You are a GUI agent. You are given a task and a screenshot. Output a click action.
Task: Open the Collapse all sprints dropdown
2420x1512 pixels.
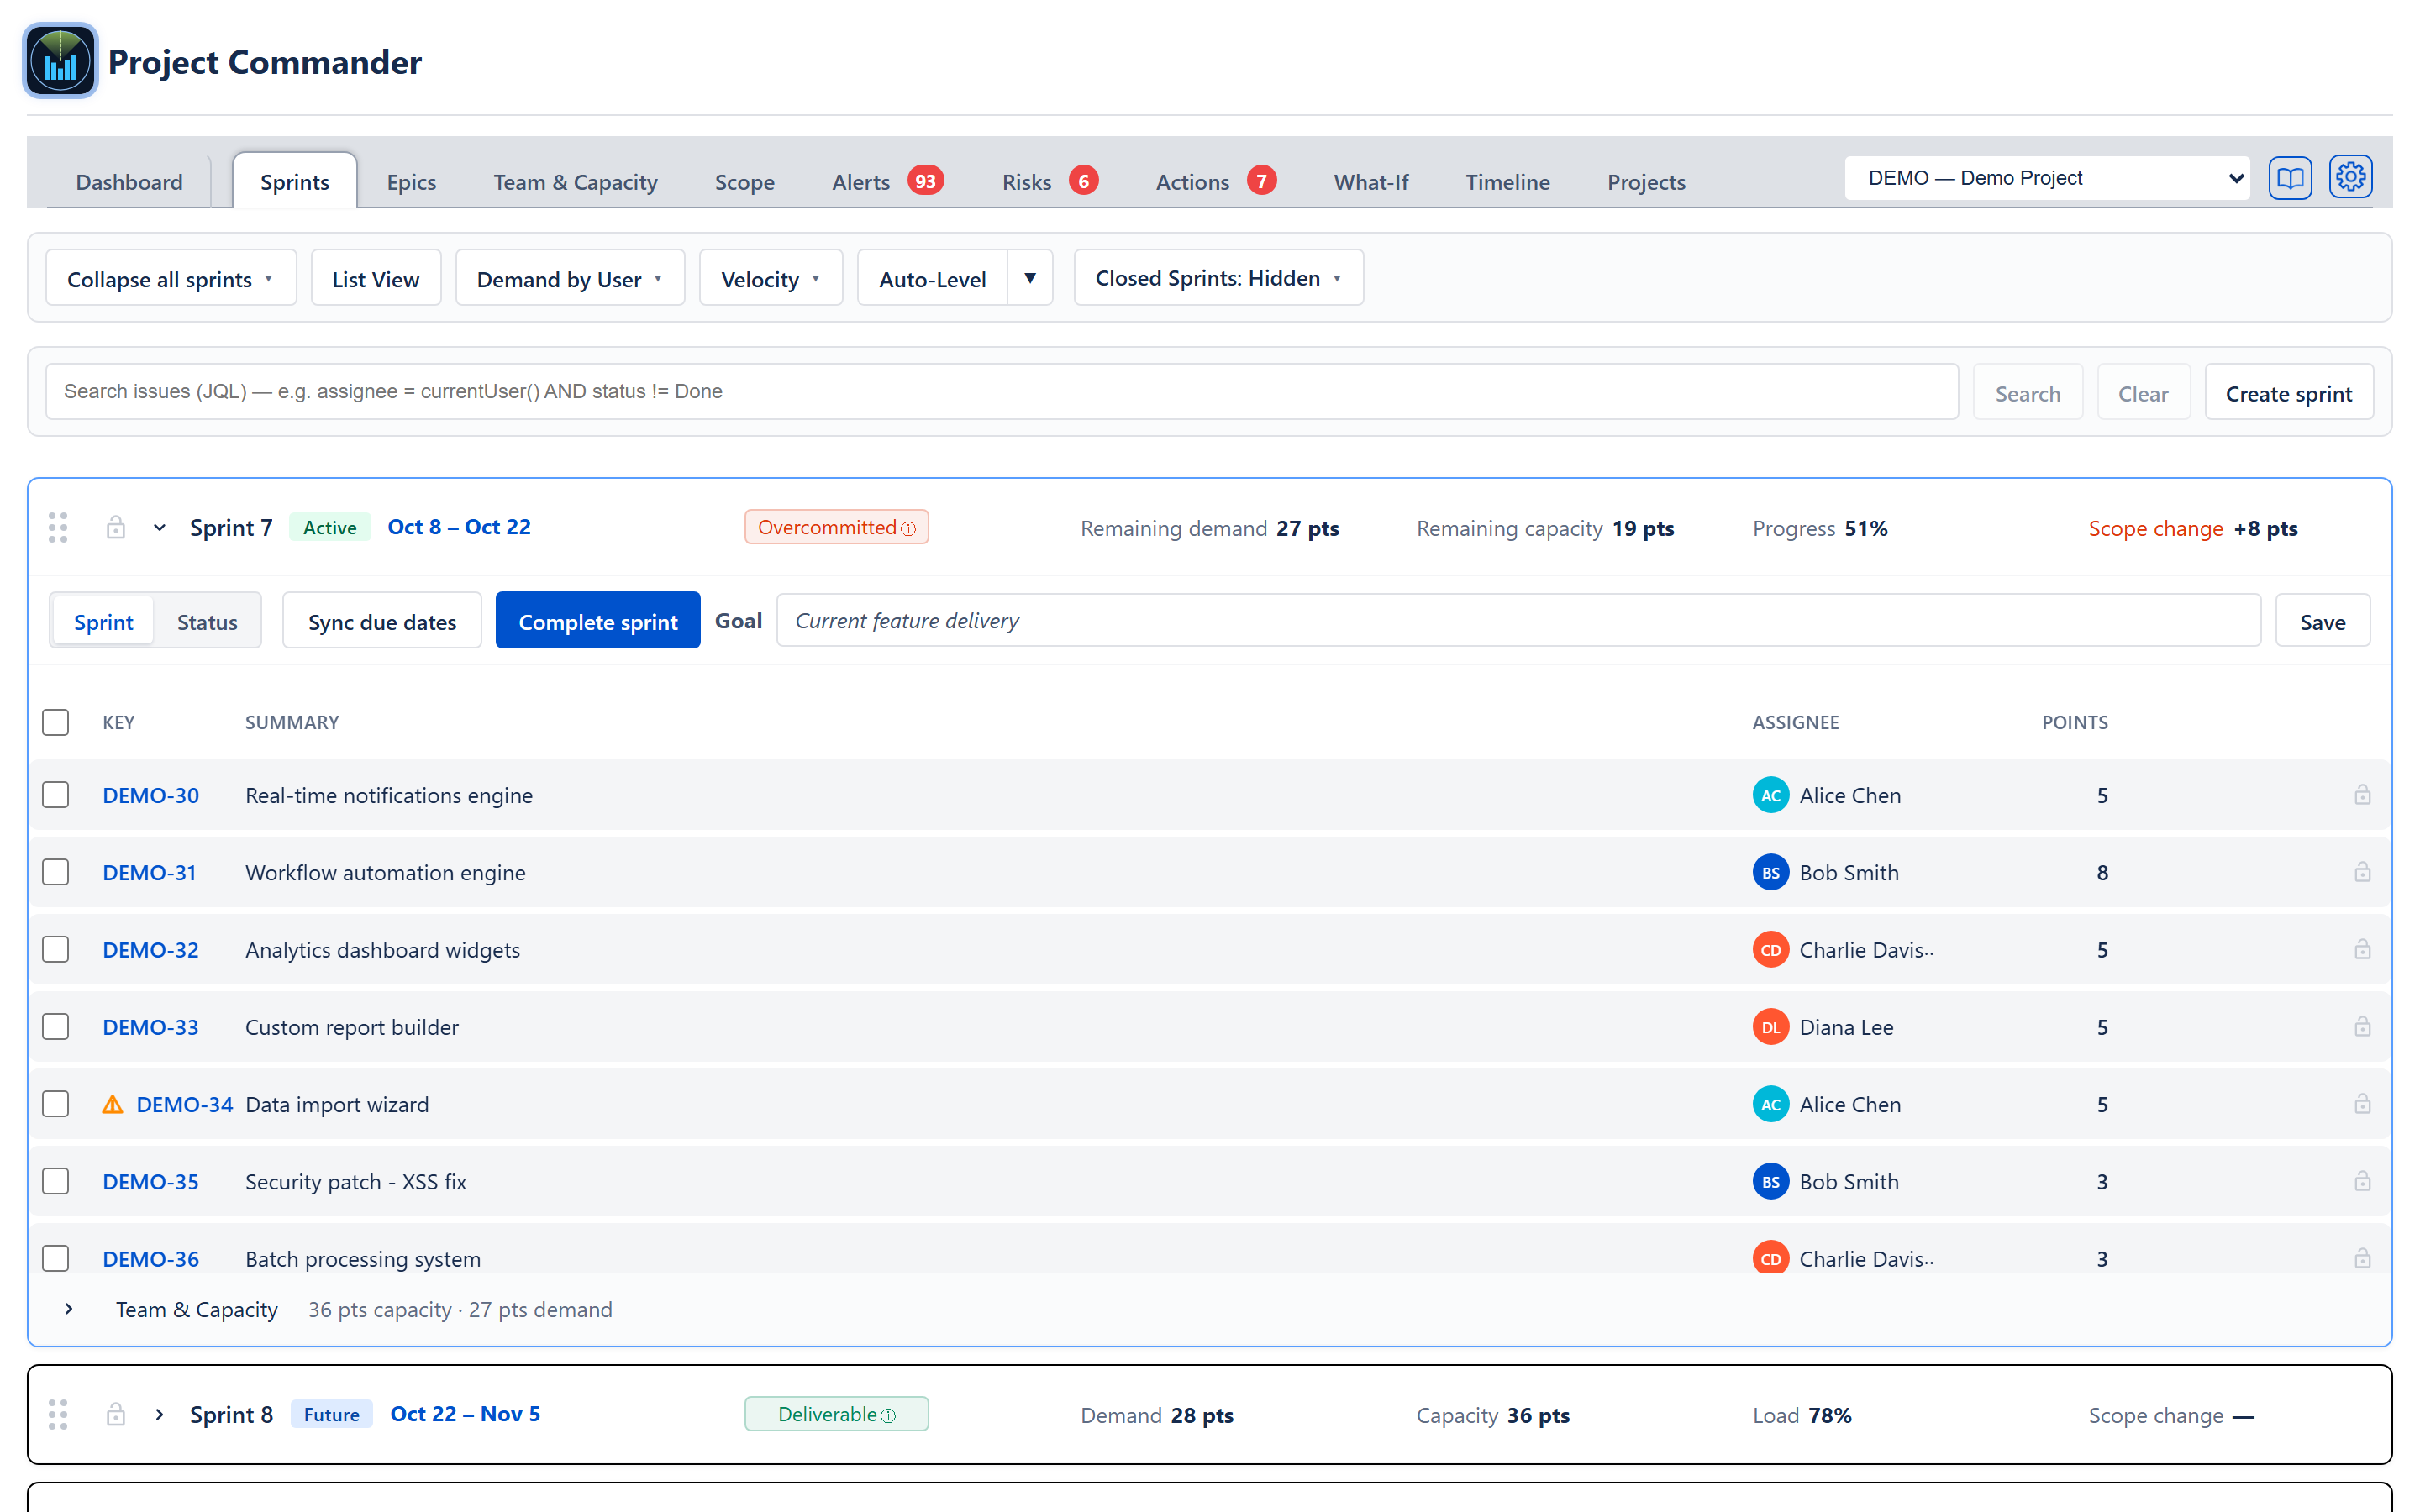click(171, 278)
